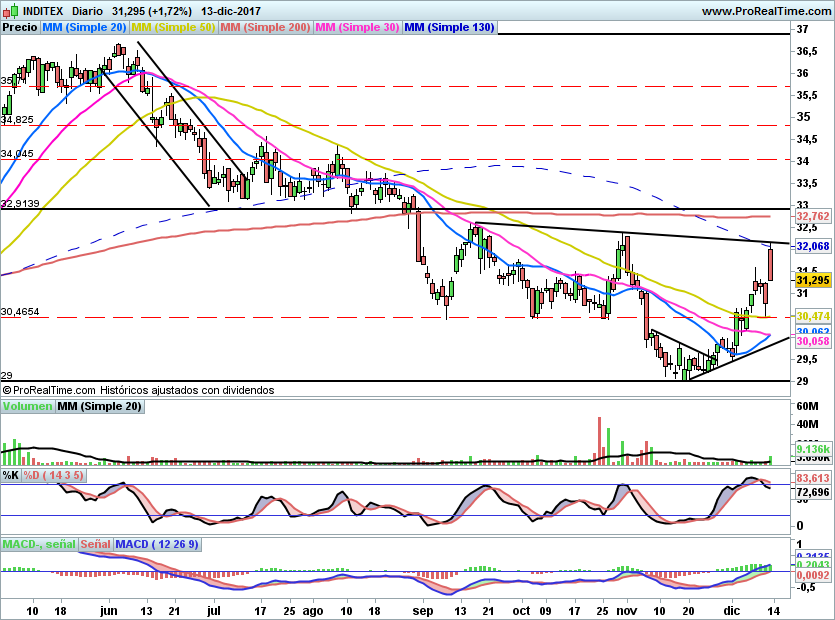Screen dimensions: 835x620
Task: Click the jun date on time axis
Action: 109,610
